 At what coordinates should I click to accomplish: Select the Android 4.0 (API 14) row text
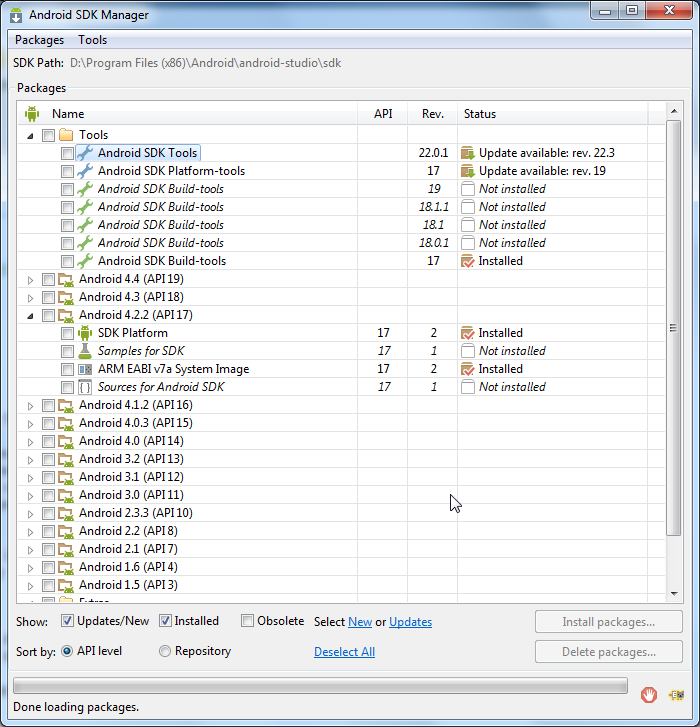coord(131,441)
